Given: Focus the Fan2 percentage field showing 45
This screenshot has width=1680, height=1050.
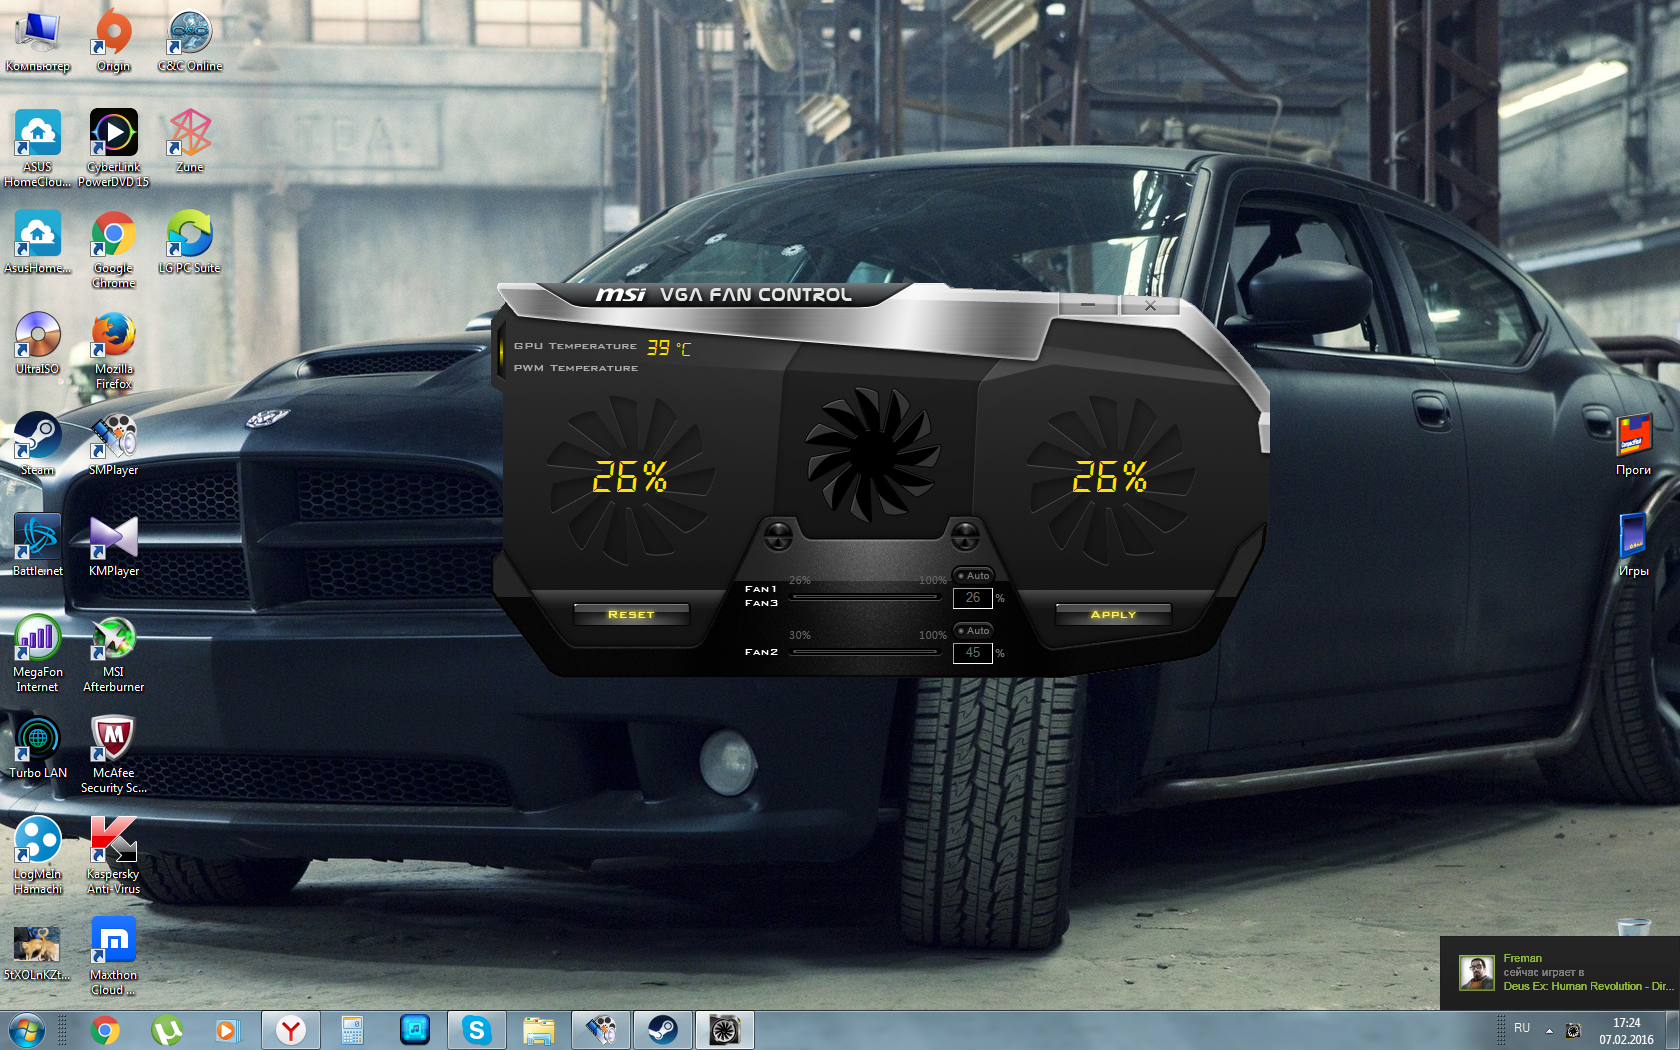Looking at the screenshot, I should point(973,653).
